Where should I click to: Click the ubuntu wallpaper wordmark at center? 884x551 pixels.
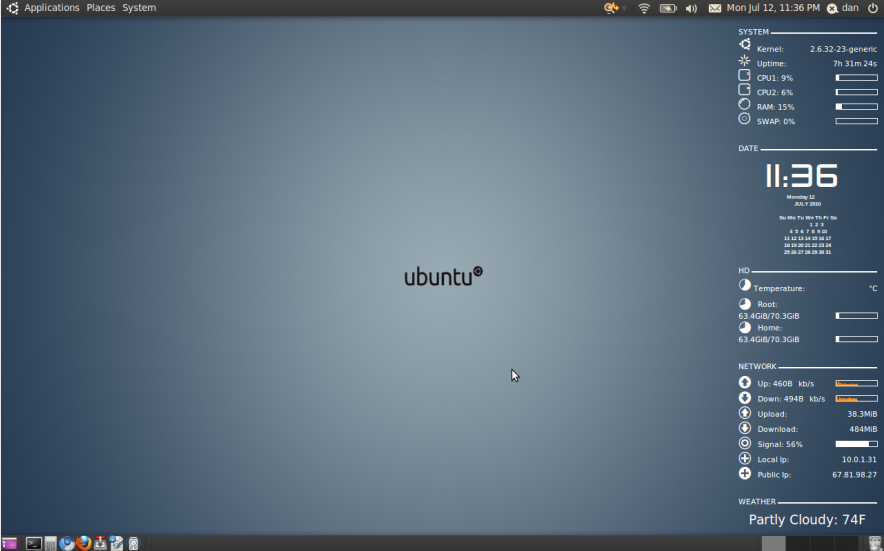pos(443,276)
